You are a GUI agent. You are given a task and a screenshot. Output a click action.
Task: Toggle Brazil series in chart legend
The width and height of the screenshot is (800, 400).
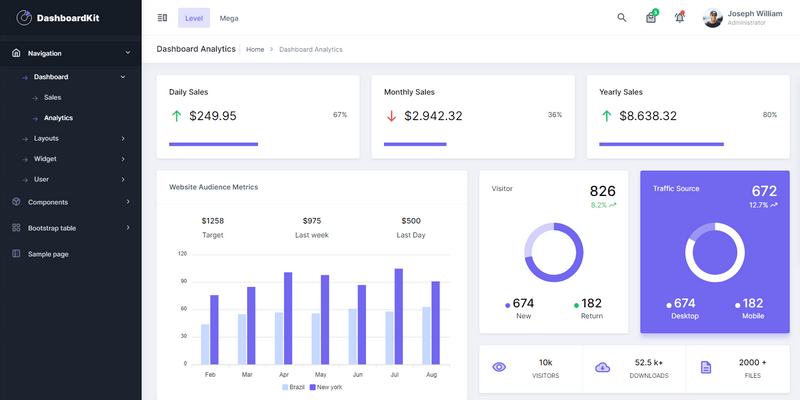click(295, 387)
